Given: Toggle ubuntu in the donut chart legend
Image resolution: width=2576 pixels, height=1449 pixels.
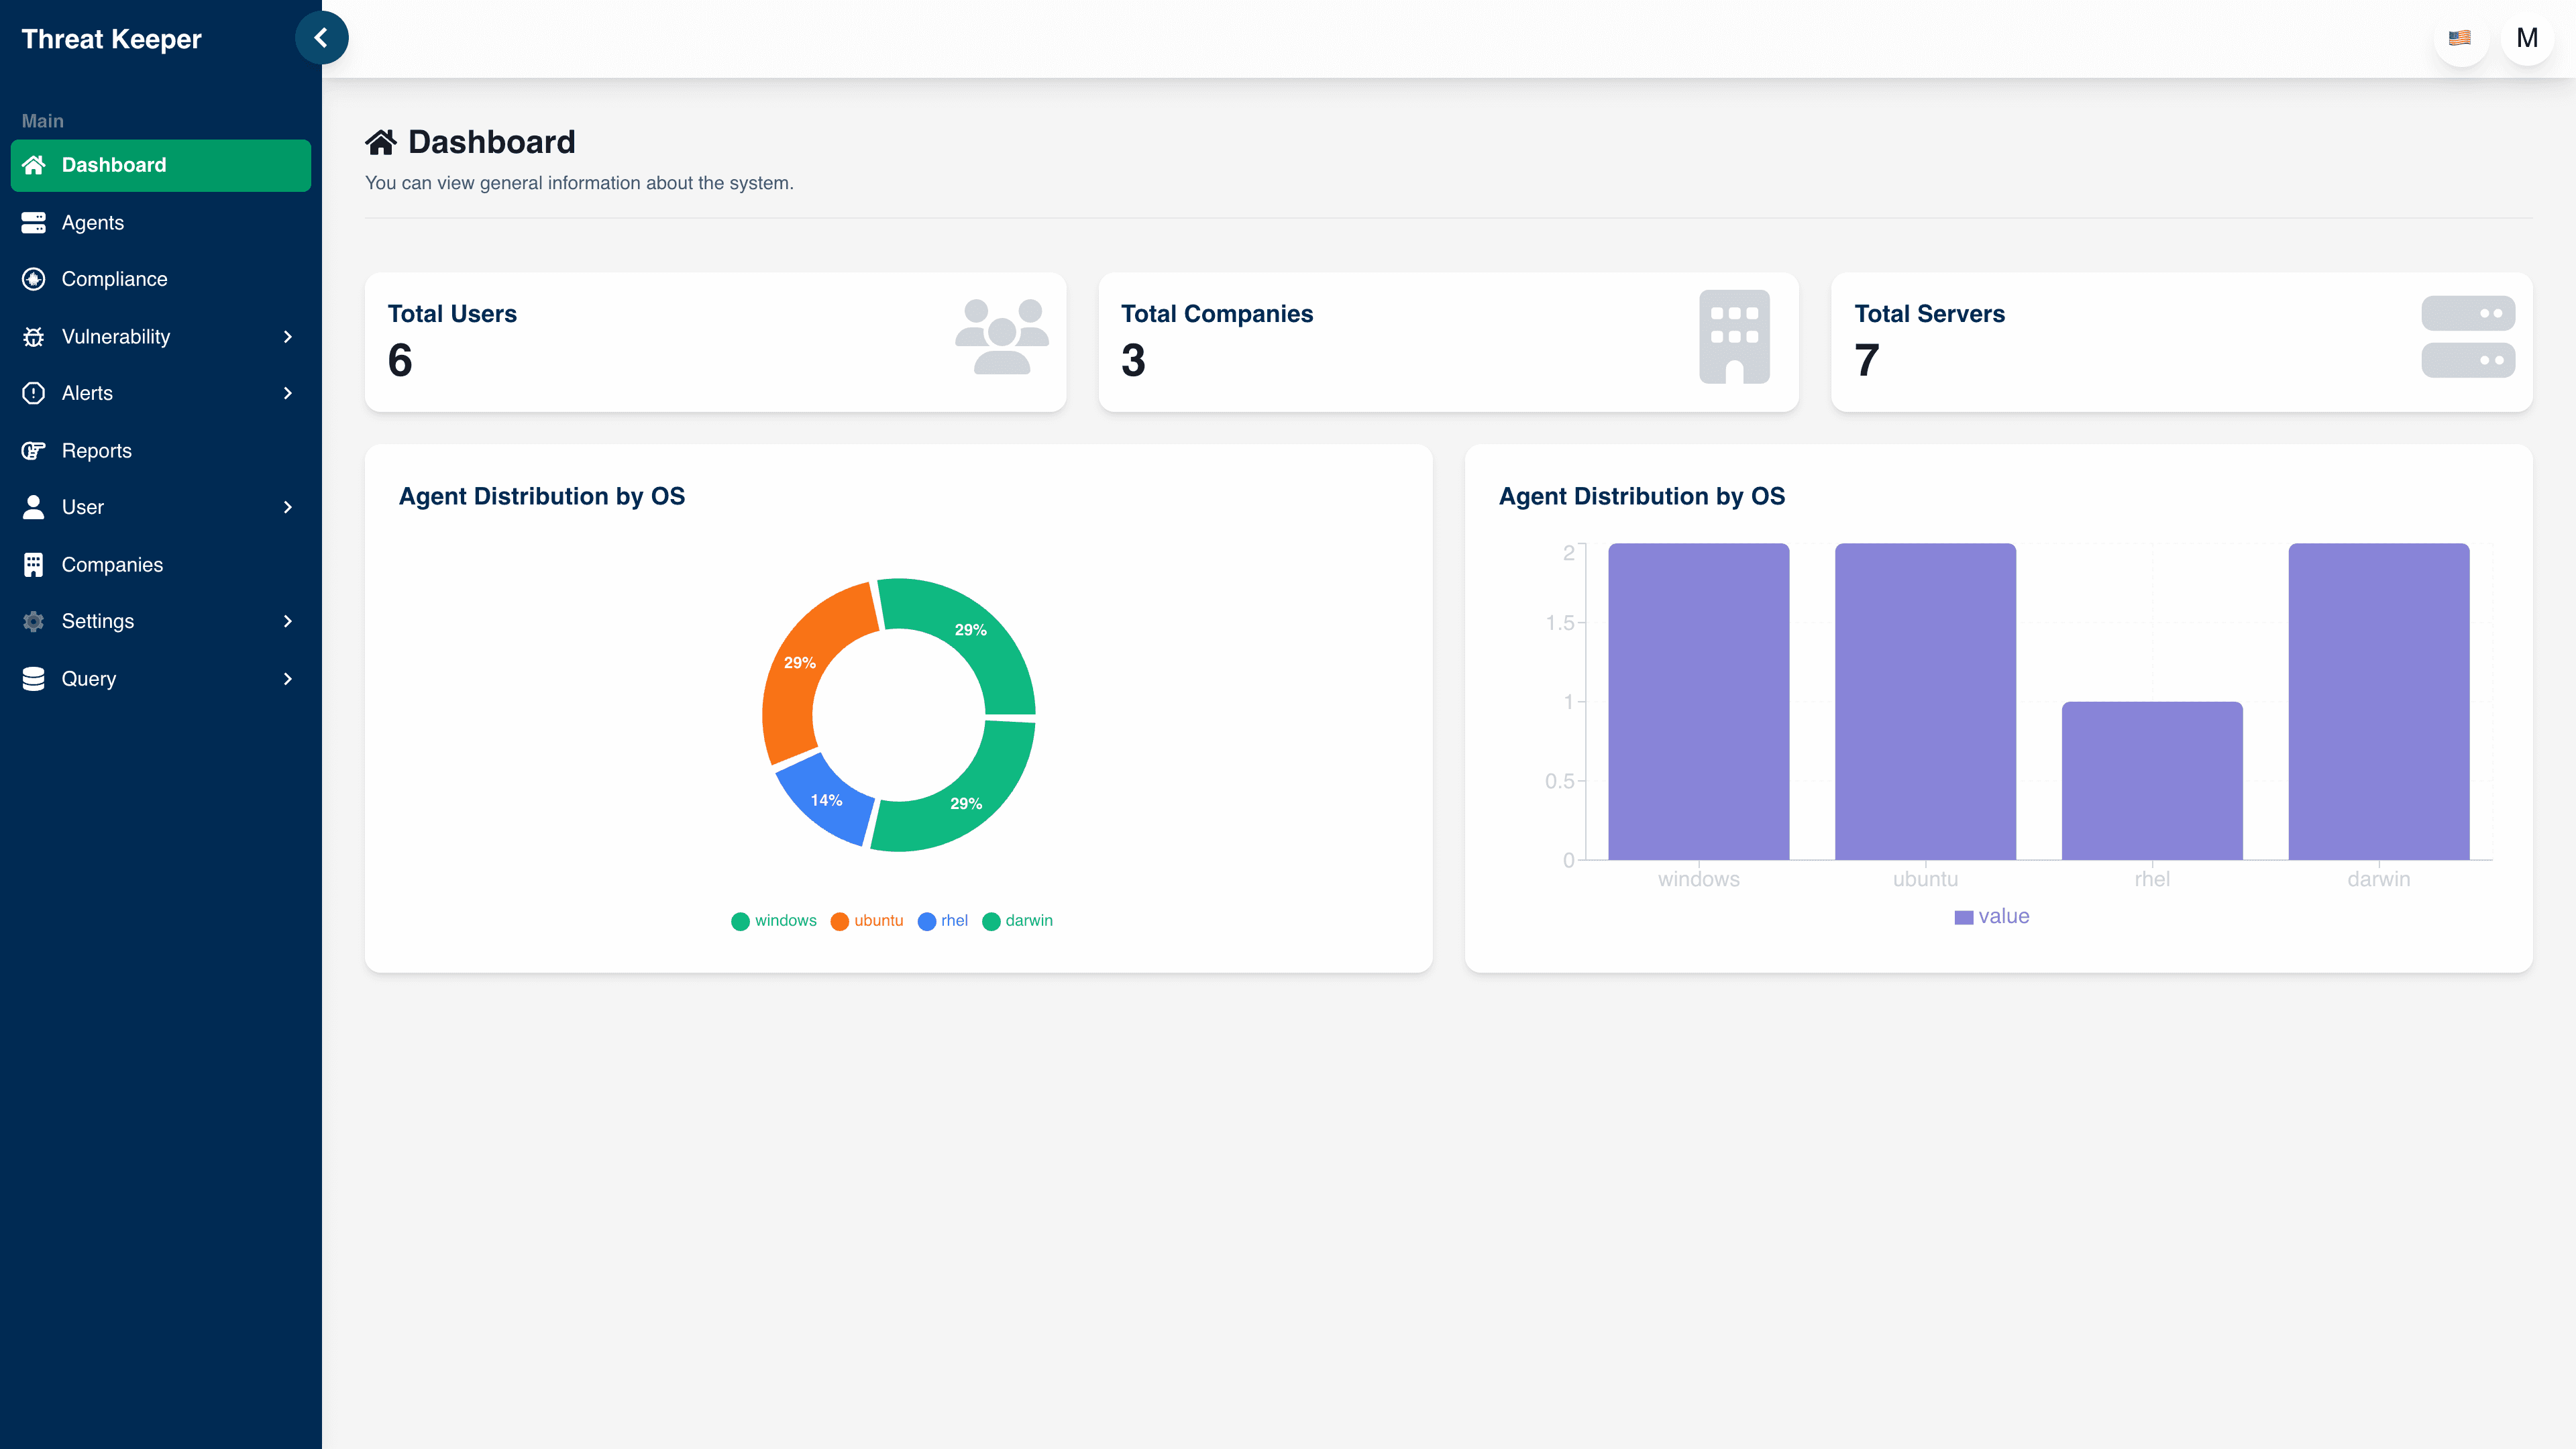Looking at the screenshot, I should [868, 921].
